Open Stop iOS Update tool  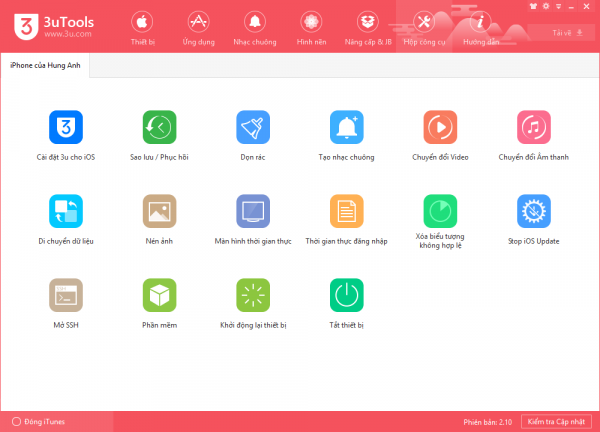pos(534,211)
